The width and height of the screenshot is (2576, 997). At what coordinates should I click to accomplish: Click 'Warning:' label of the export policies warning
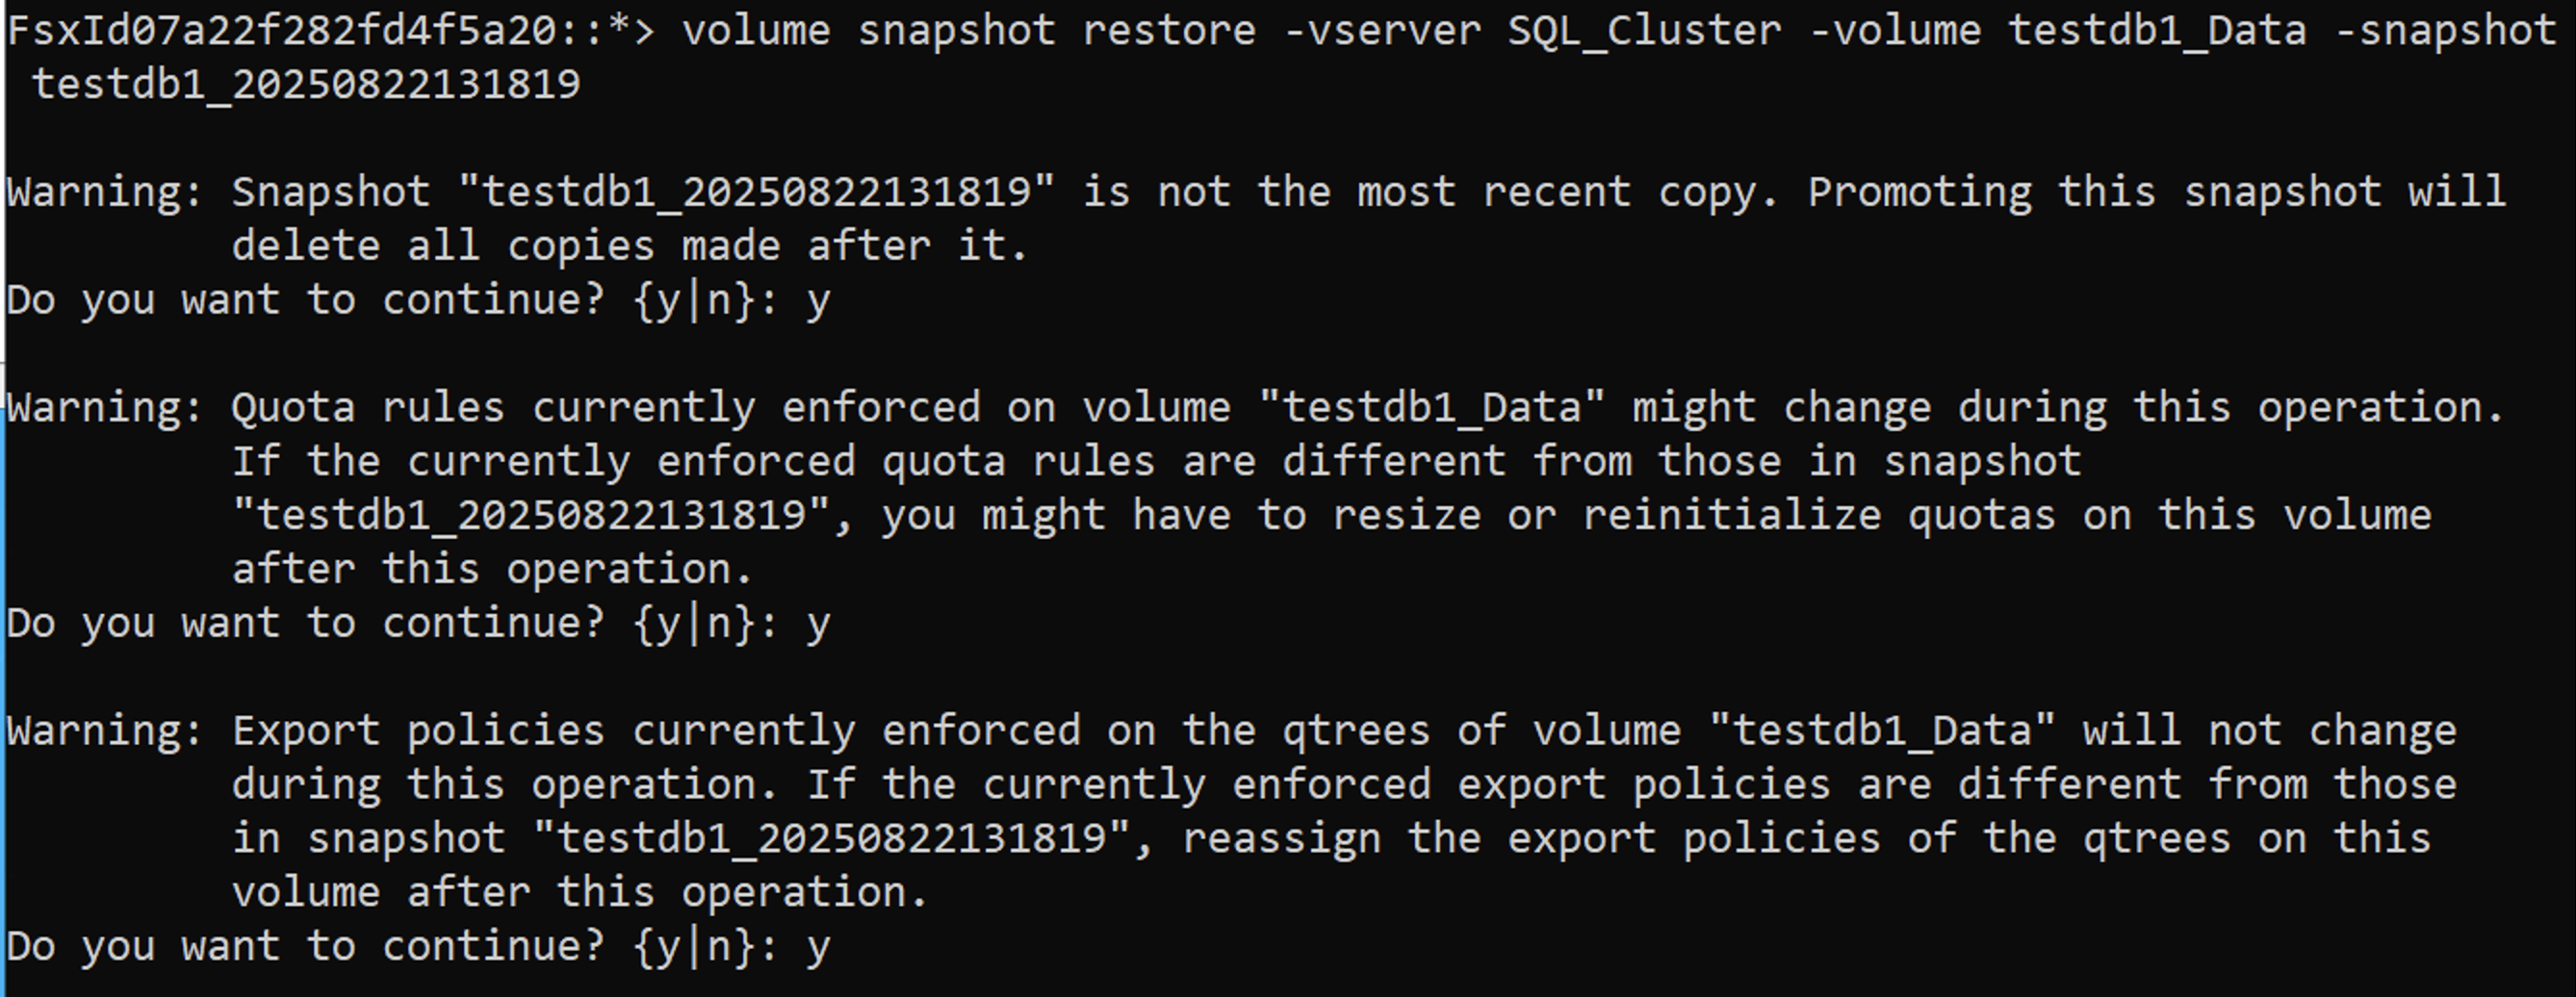tap(106, 731)
